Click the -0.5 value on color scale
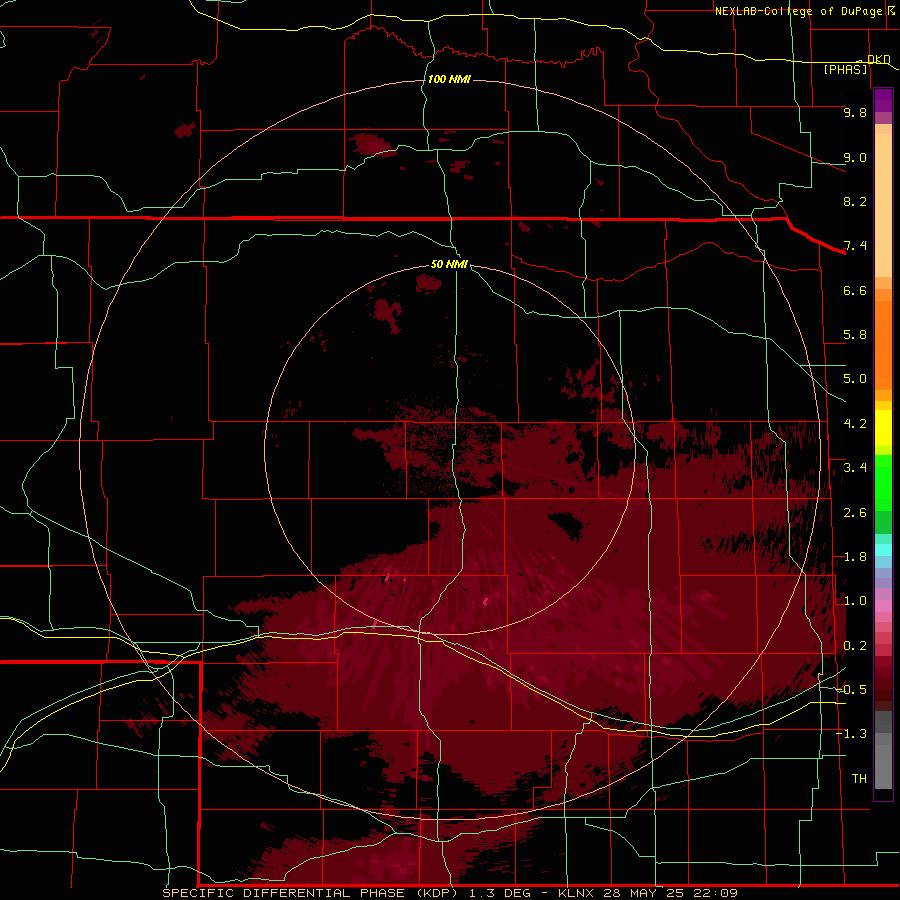 pyautogui.click(x=852, y=690)
